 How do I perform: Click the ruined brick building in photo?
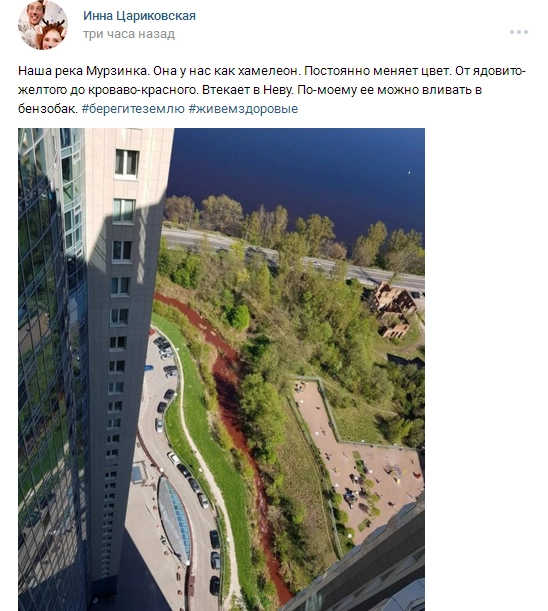point(392,309)
